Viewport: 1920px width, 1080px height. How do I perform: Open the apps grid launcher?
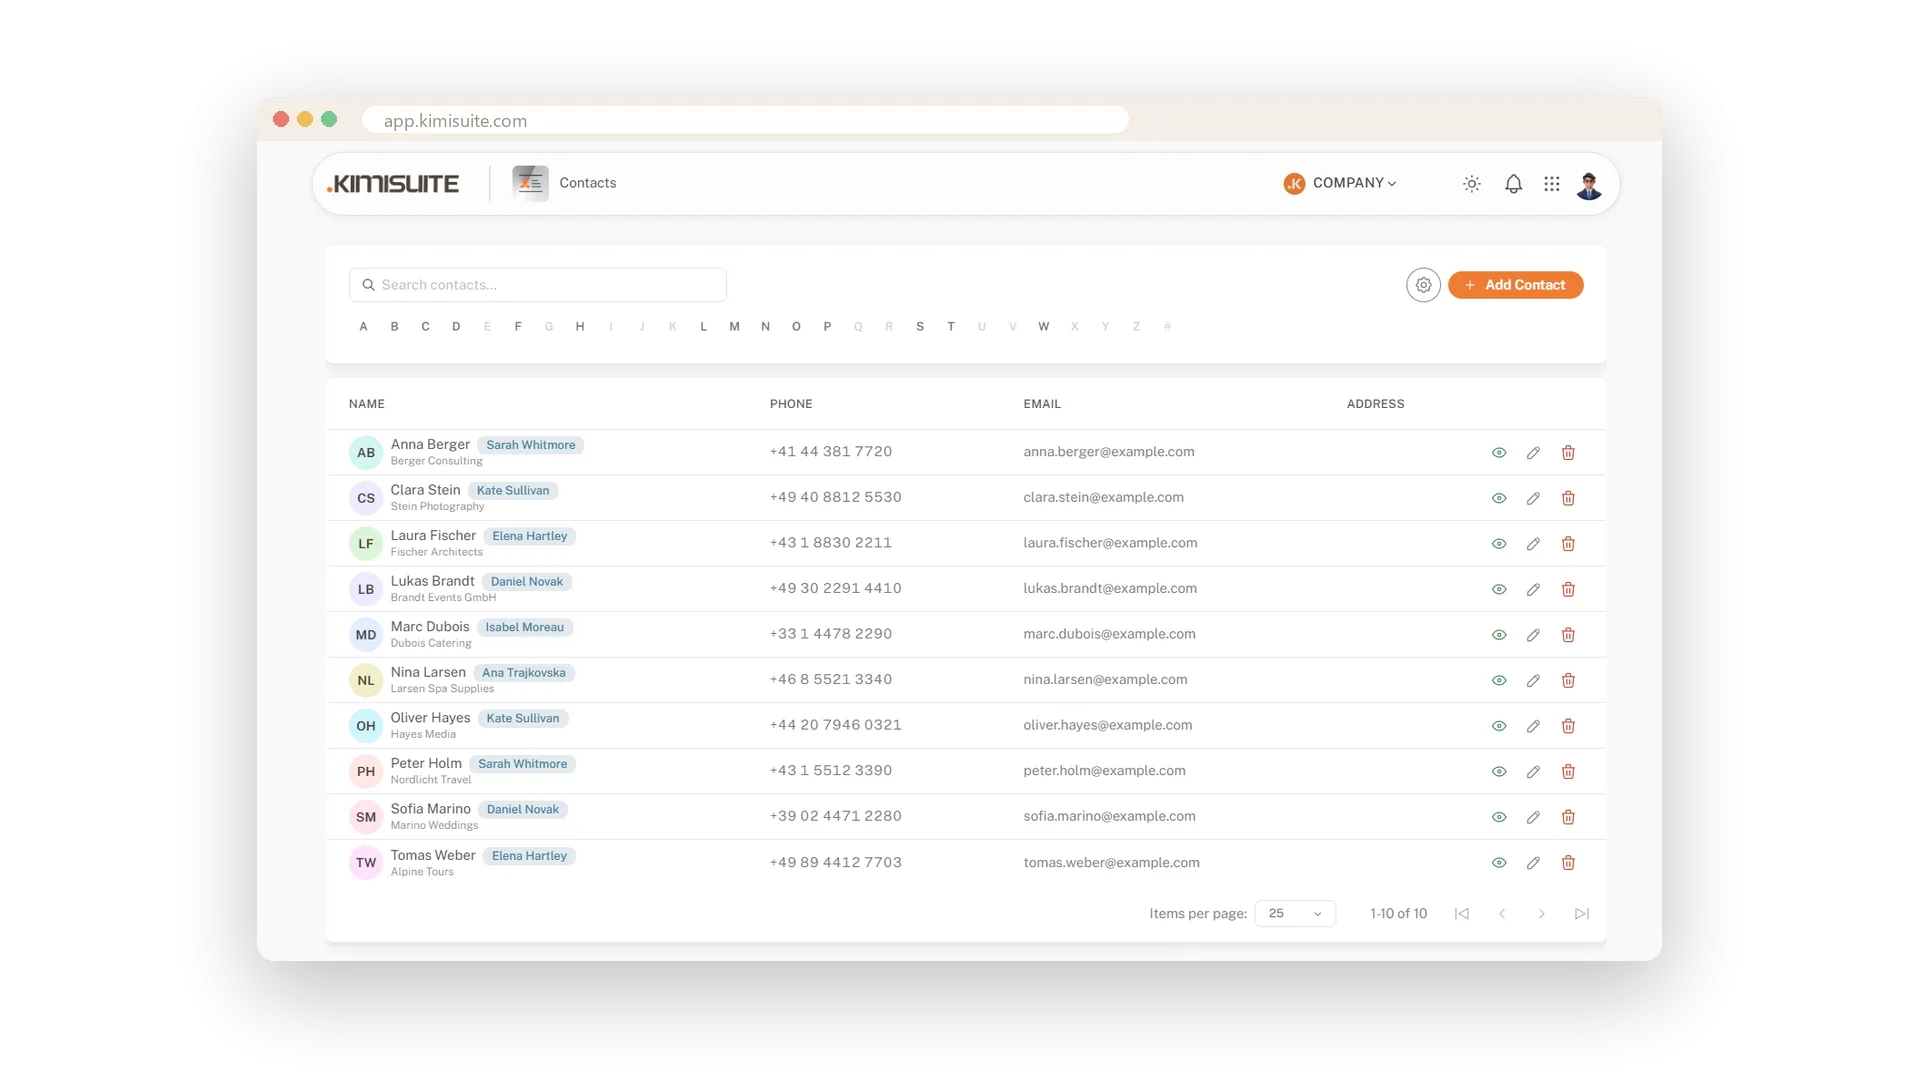coord(1551,184)
